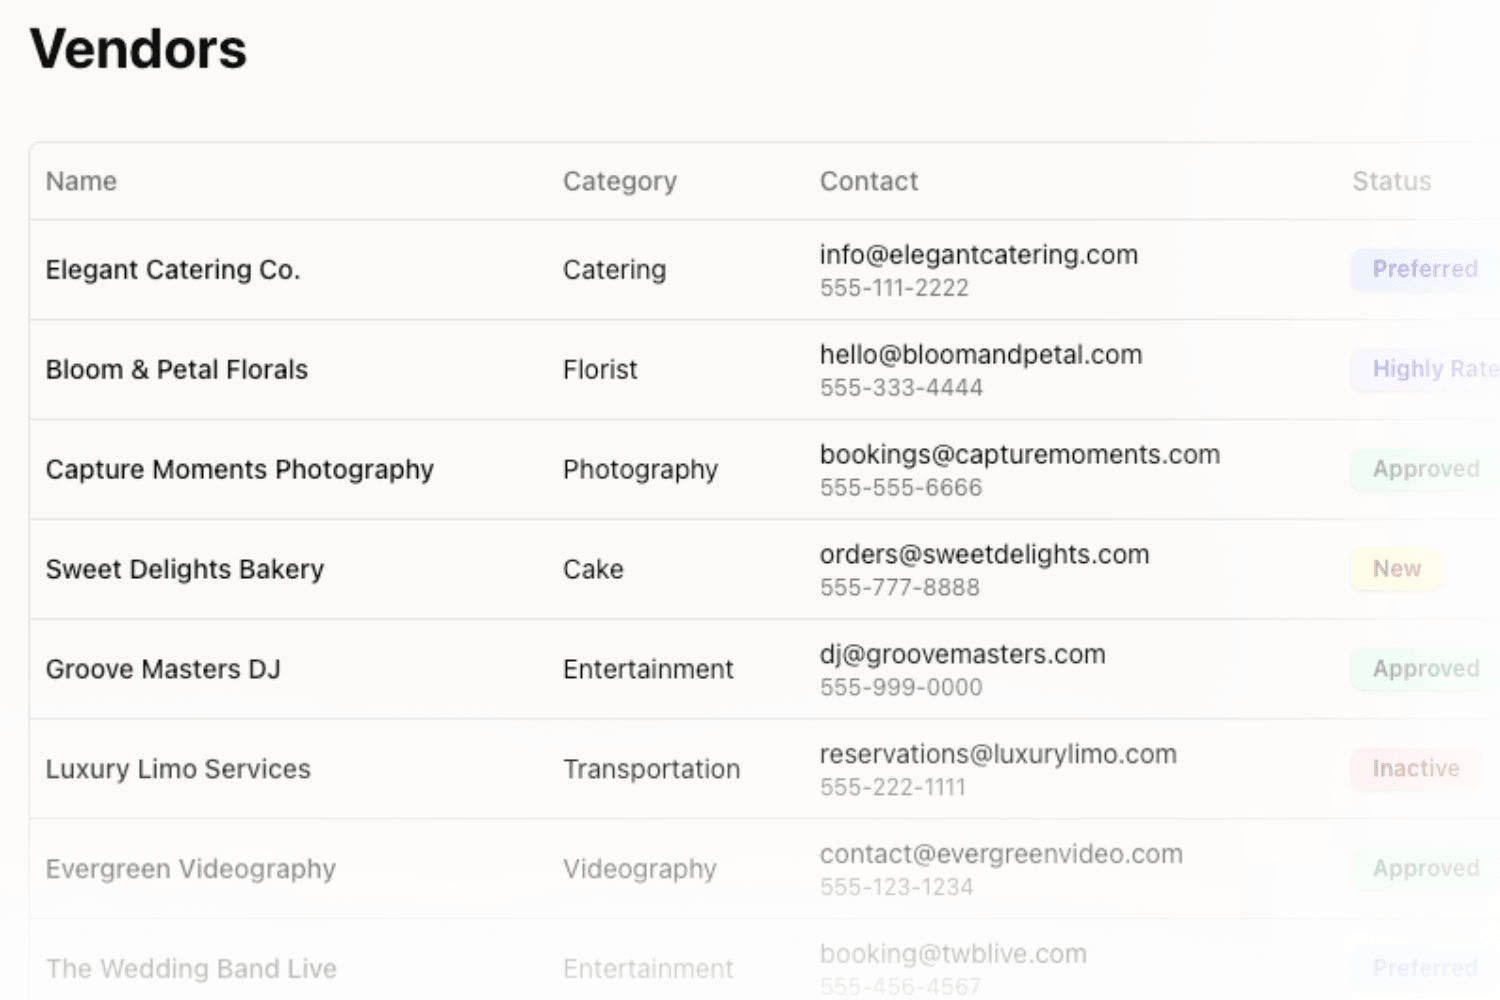Click the Vendors page heading
Image resolution: width=1500 pixels, height=1000 pixels.
[x=138, y=49]
